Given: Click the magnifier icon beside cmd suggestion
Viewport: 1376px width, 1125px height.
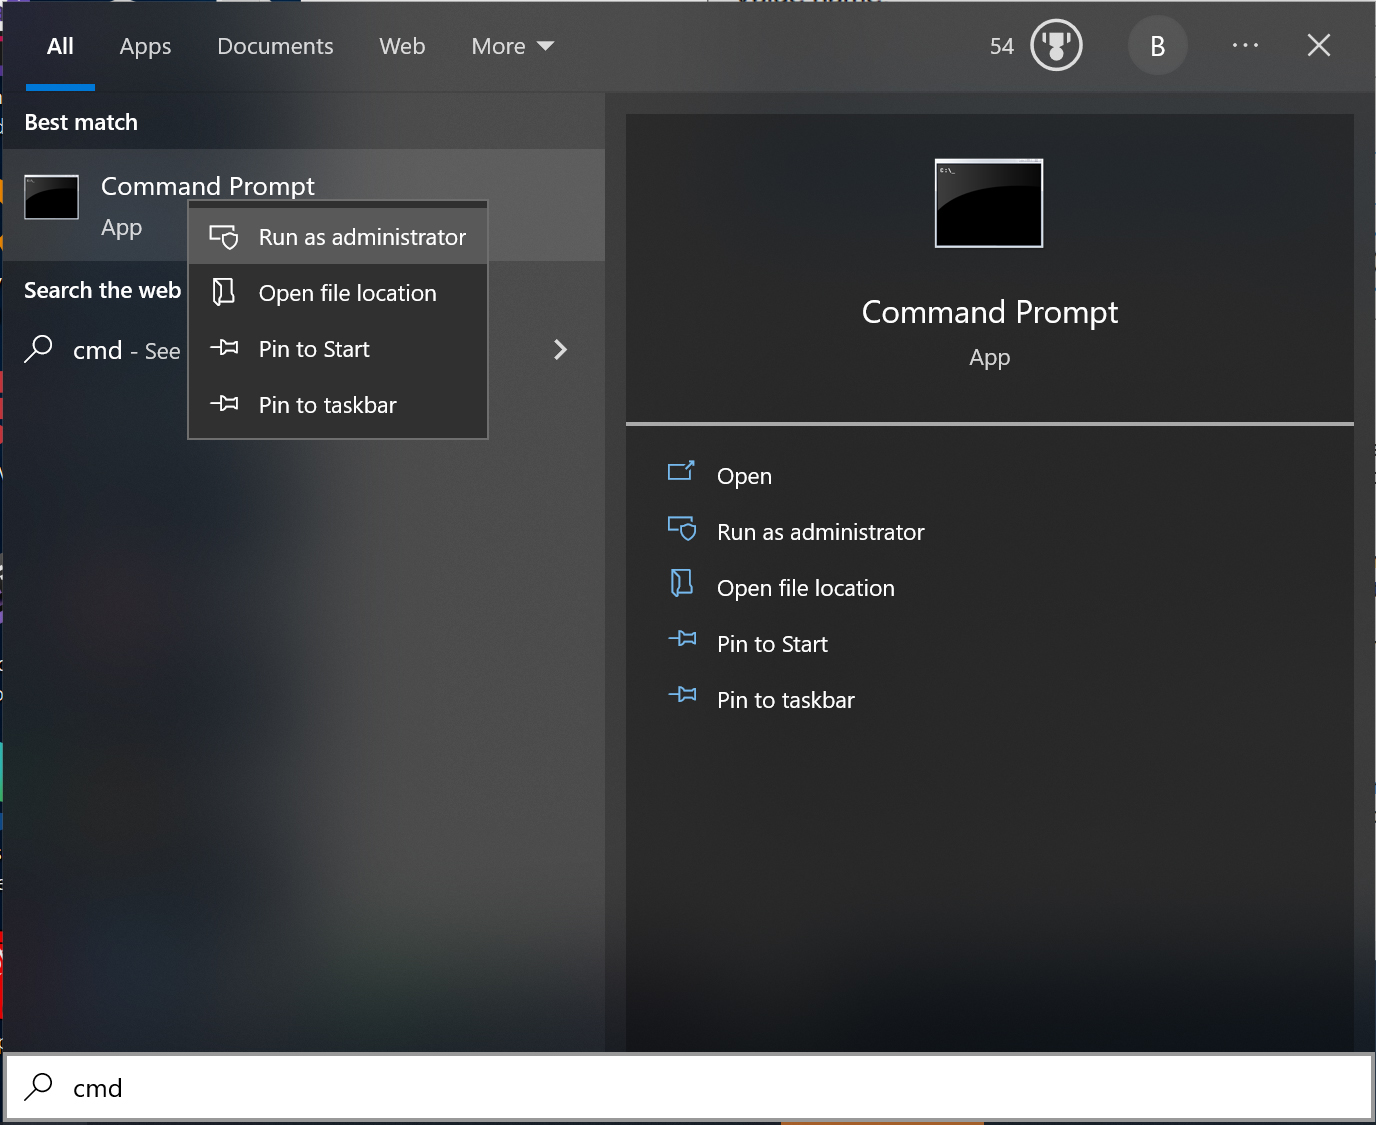Looking at the screenshot, I should coord(39,349).
